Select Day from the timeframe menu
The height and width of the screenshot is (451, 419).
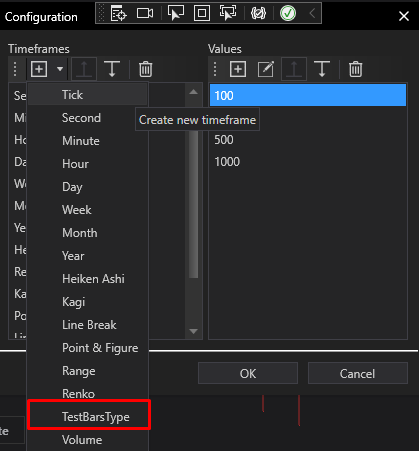(x=87, y=187)
